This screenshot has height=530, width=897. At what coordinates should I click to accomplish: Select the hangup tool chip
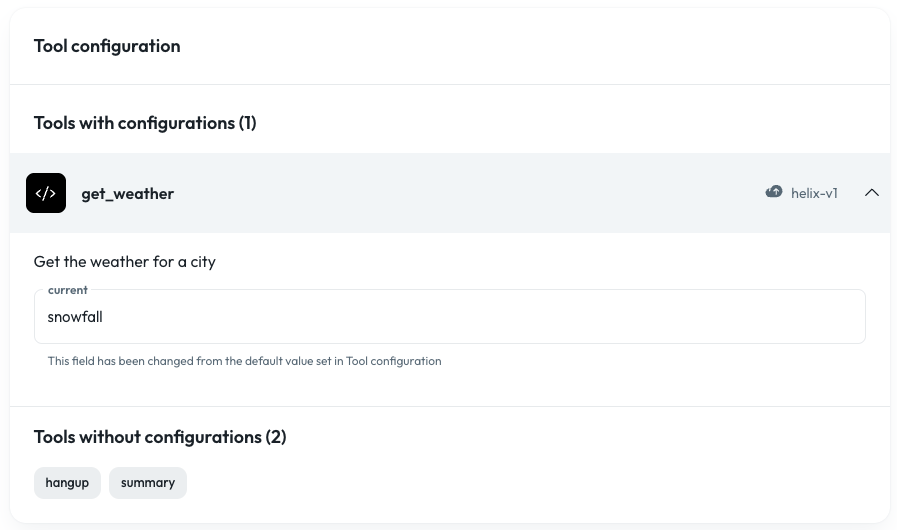tap(67, 482)
